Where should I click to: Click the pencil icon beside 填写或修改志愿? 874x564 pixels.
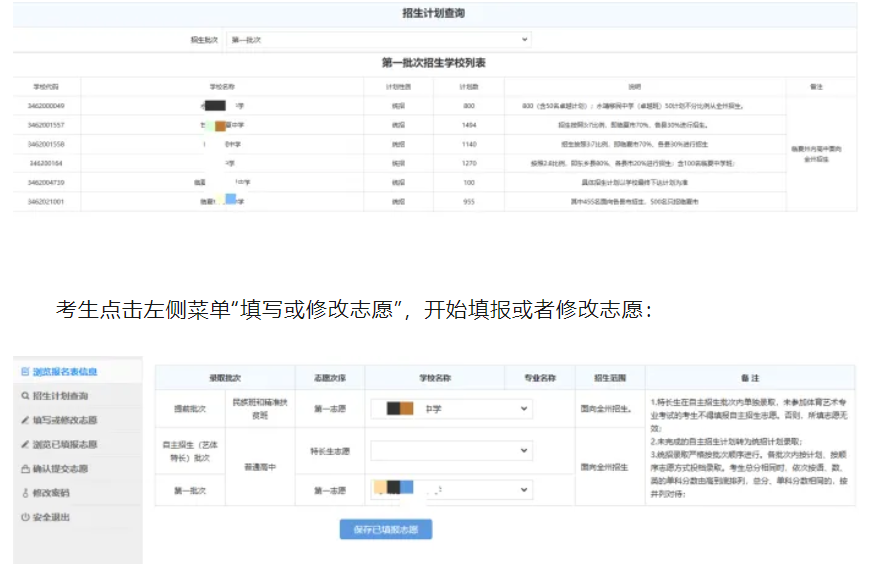click(25, 420)
